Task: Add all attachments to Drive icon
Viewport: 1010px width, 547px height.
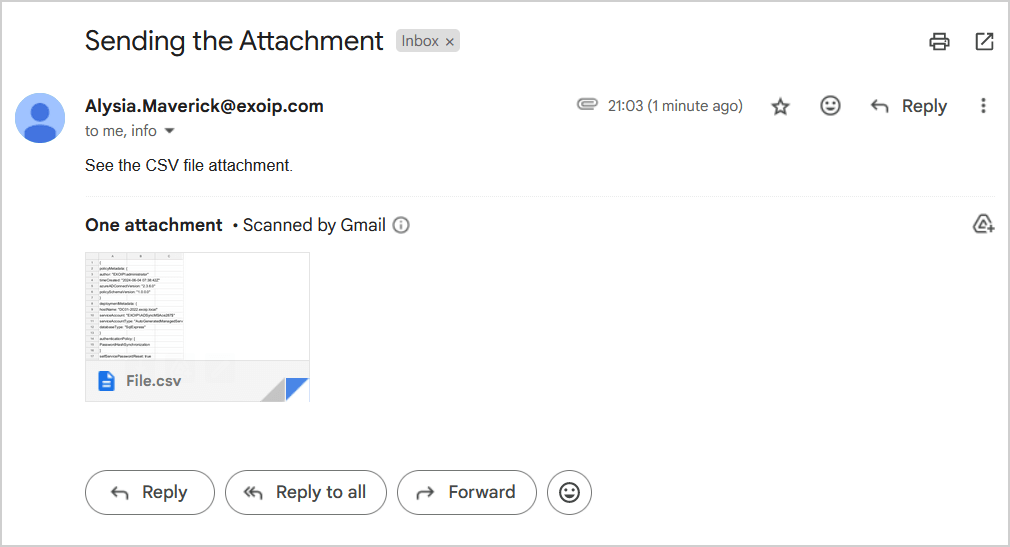Action: (983, 224)
